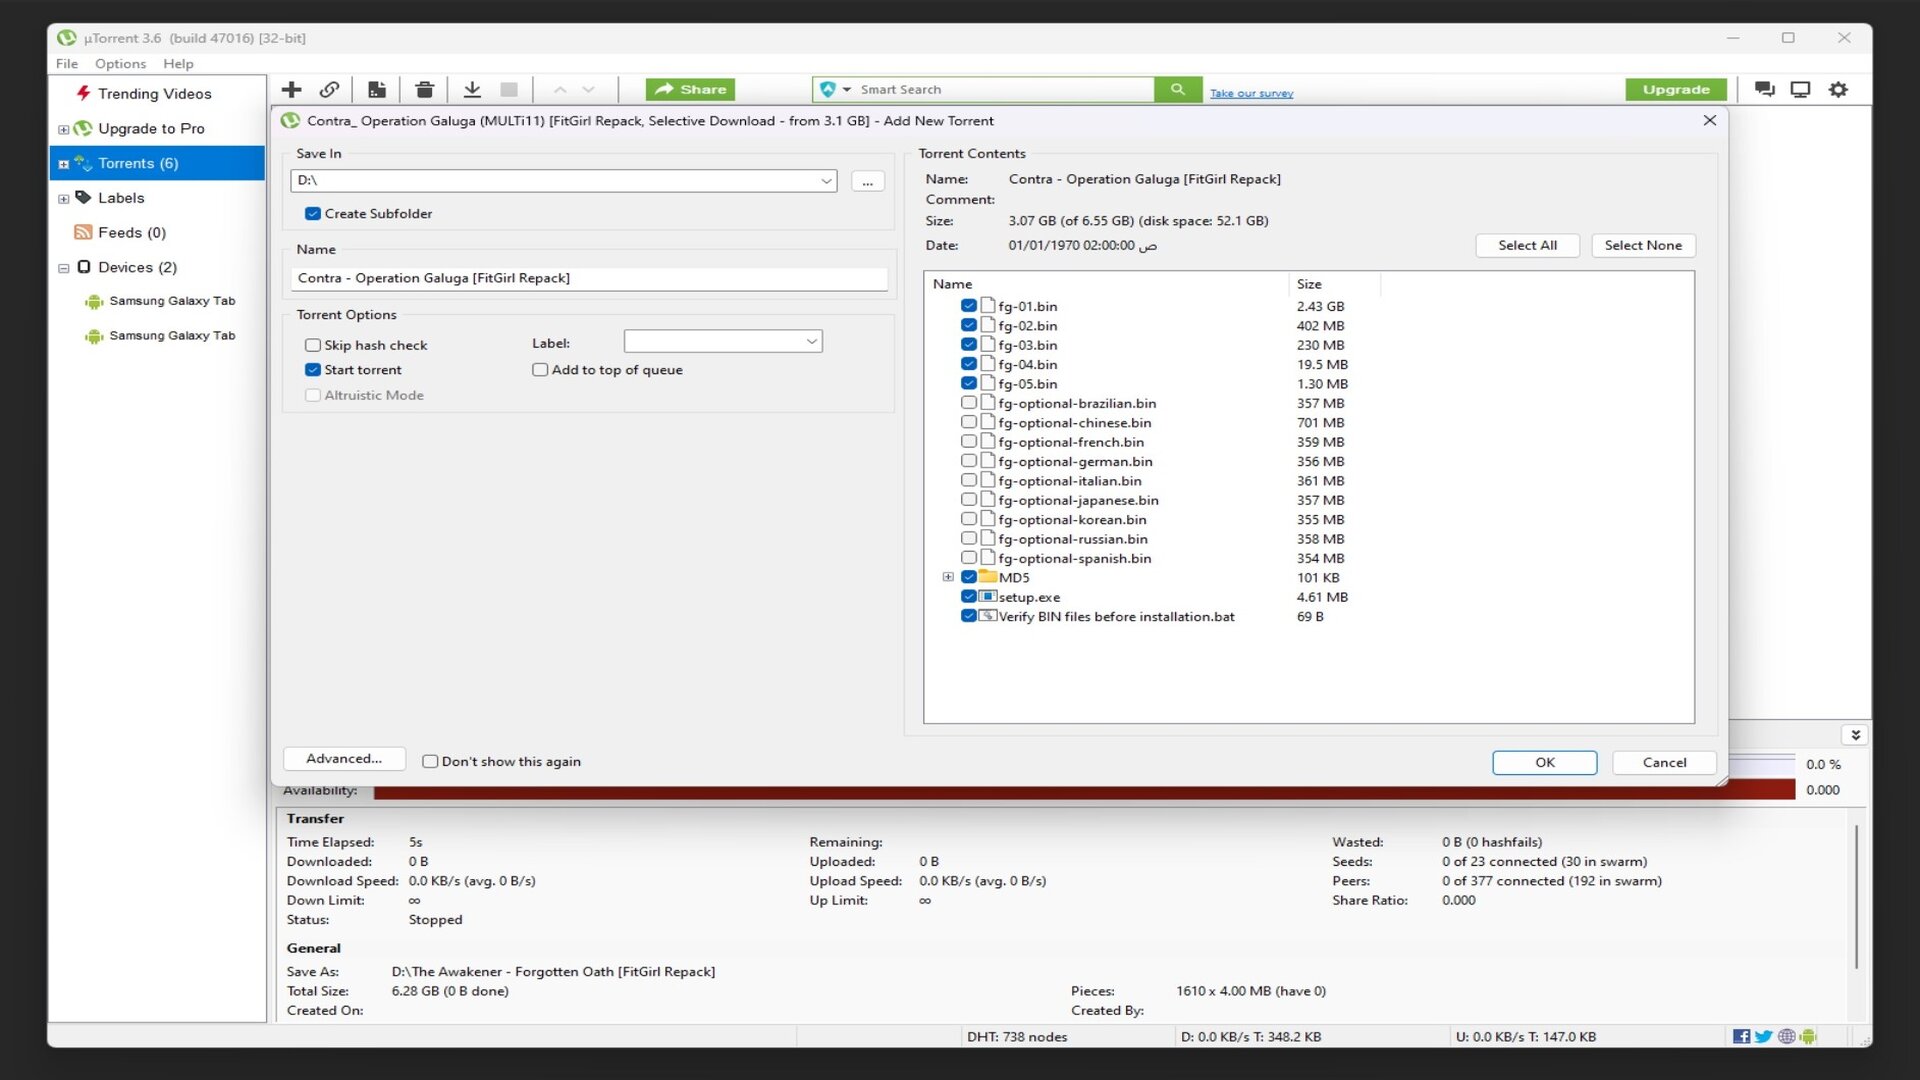1920x1080 pixels.
Task: Select the second Samsung Galaxy Tab device
Action: 172,336
